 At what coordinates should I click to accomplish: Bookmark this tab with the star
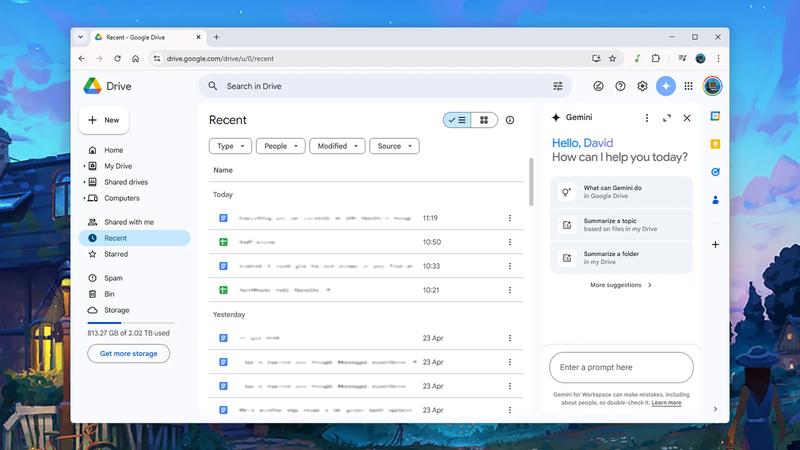612,59
